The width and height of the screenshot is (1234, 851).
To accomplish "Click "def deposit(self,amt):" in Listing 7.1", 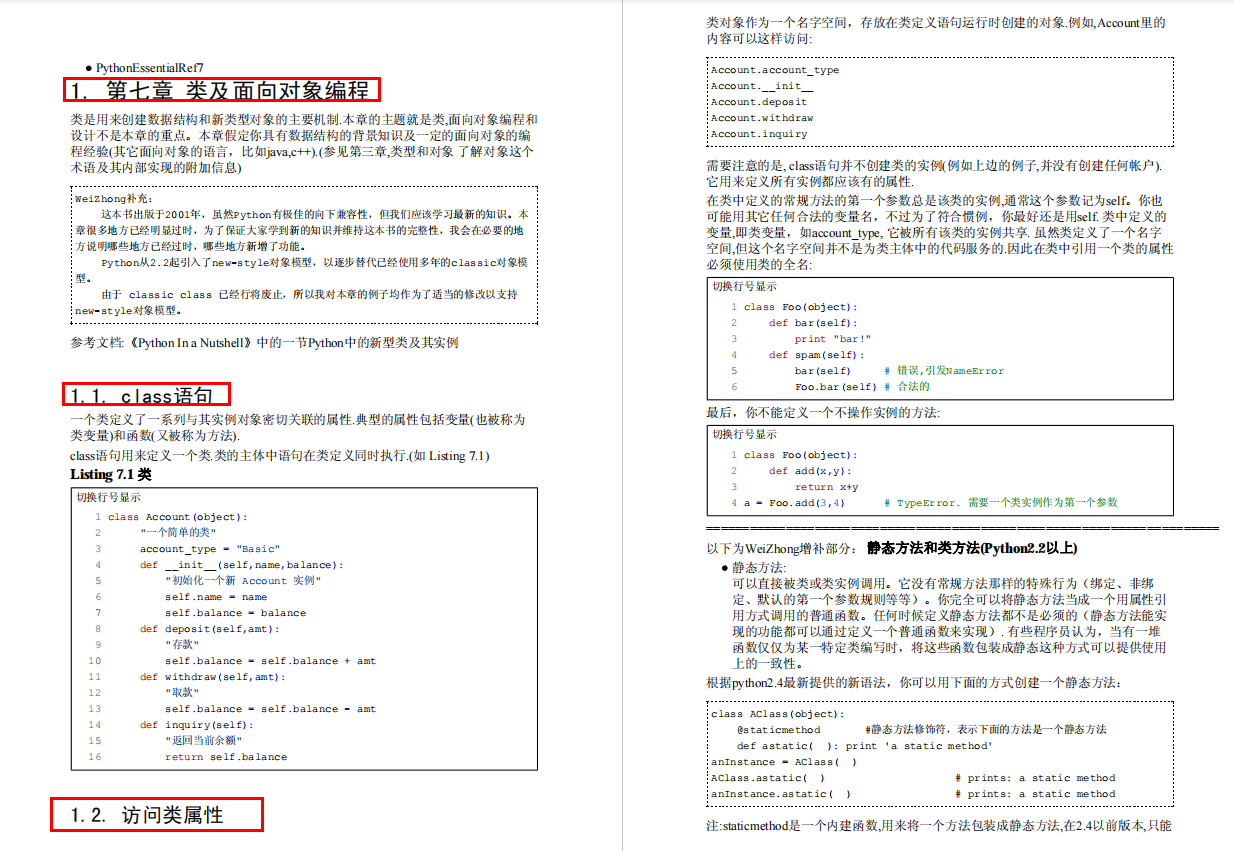I will tap(209, 629).
